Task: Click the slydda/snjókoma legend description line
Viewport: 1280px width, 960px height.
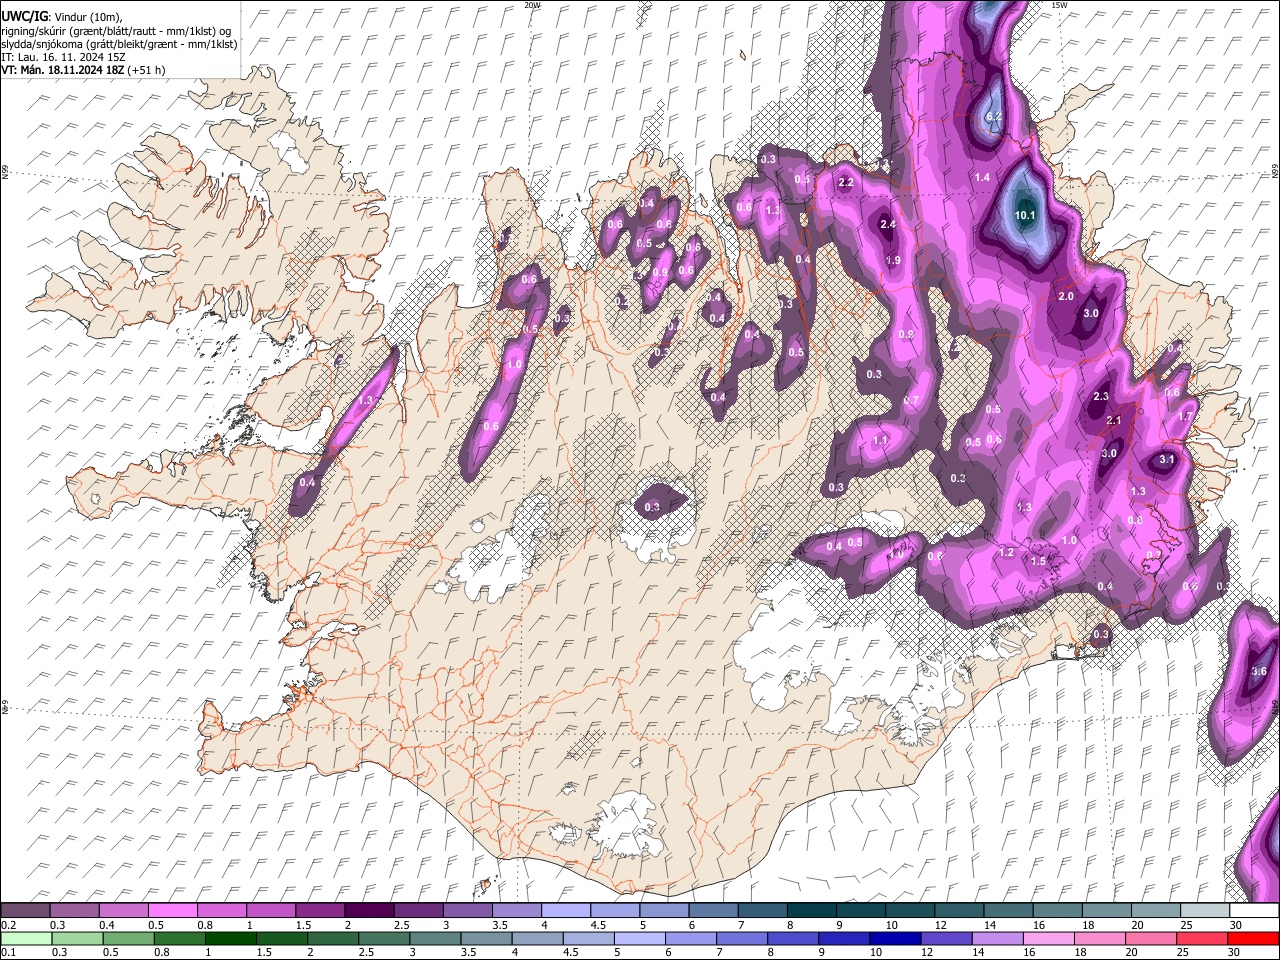Action: (x=119, y=44)
